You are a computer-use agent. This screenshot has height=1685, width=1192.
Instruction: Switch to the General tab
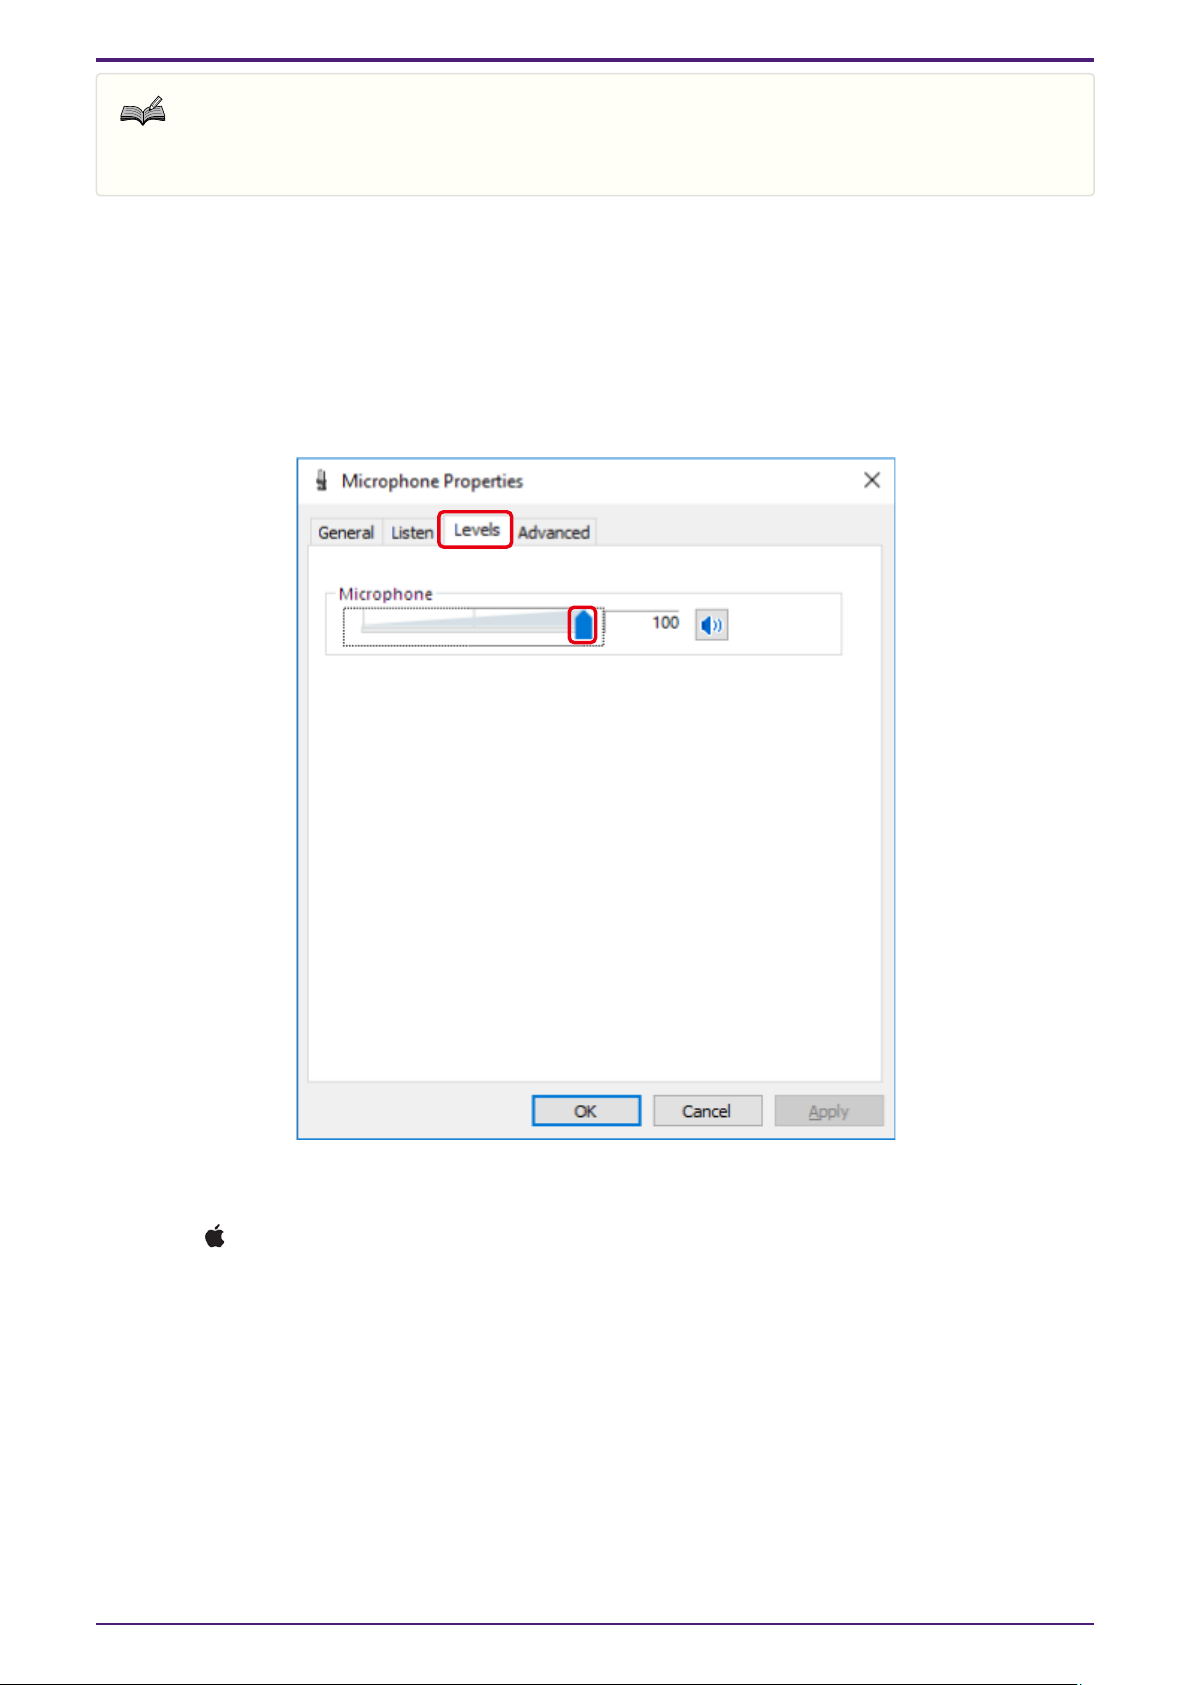(x=346, y=532)
